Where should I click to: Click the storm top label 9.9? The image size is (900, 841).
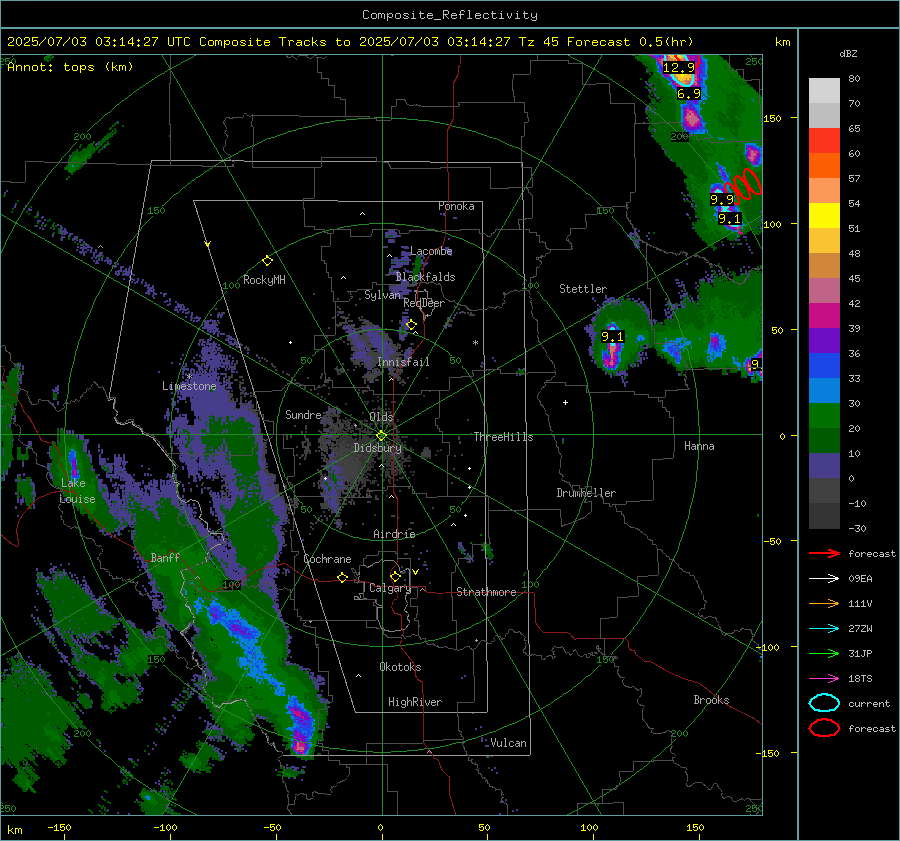[722, 199]
